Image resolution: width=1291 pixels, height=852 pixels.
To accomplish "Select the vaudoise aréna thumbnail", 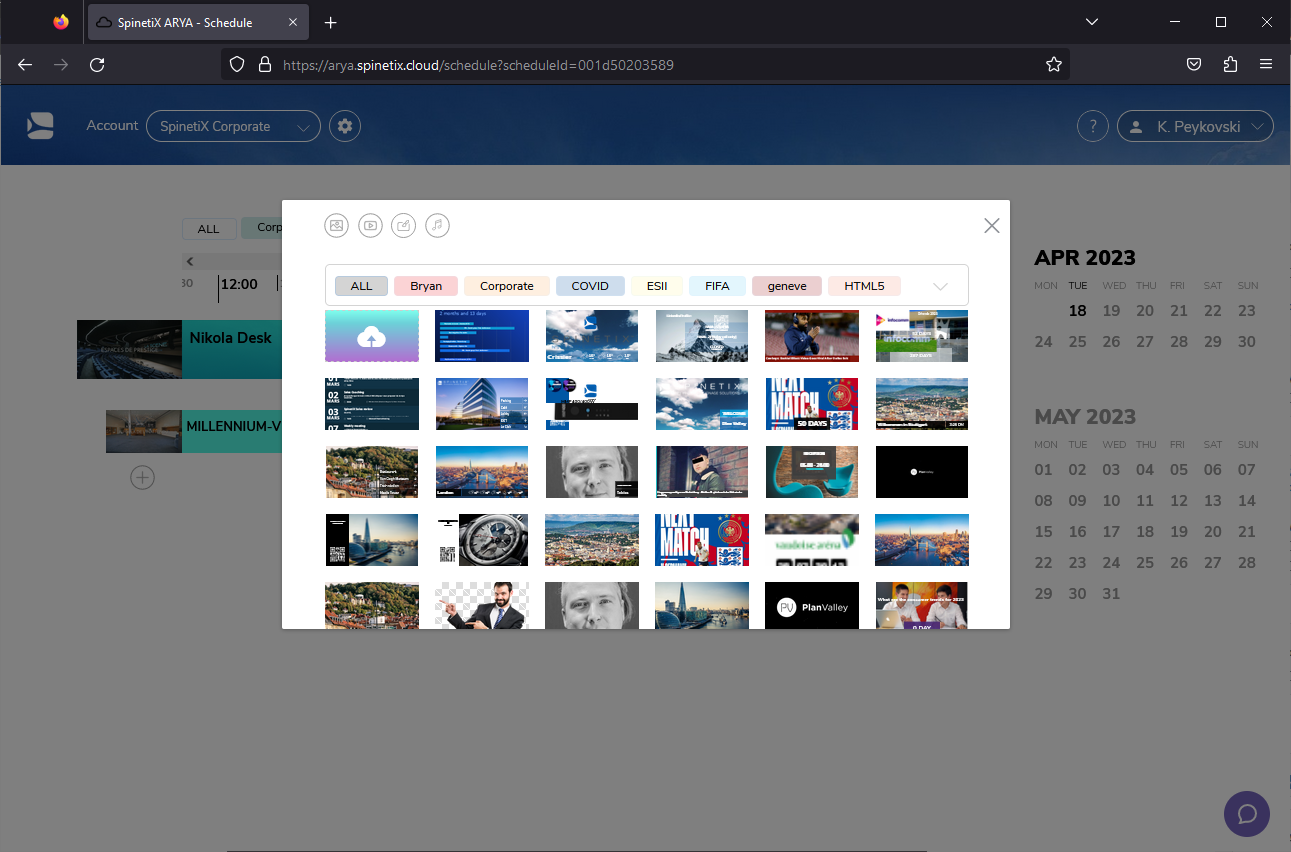I will pos(812,540).
